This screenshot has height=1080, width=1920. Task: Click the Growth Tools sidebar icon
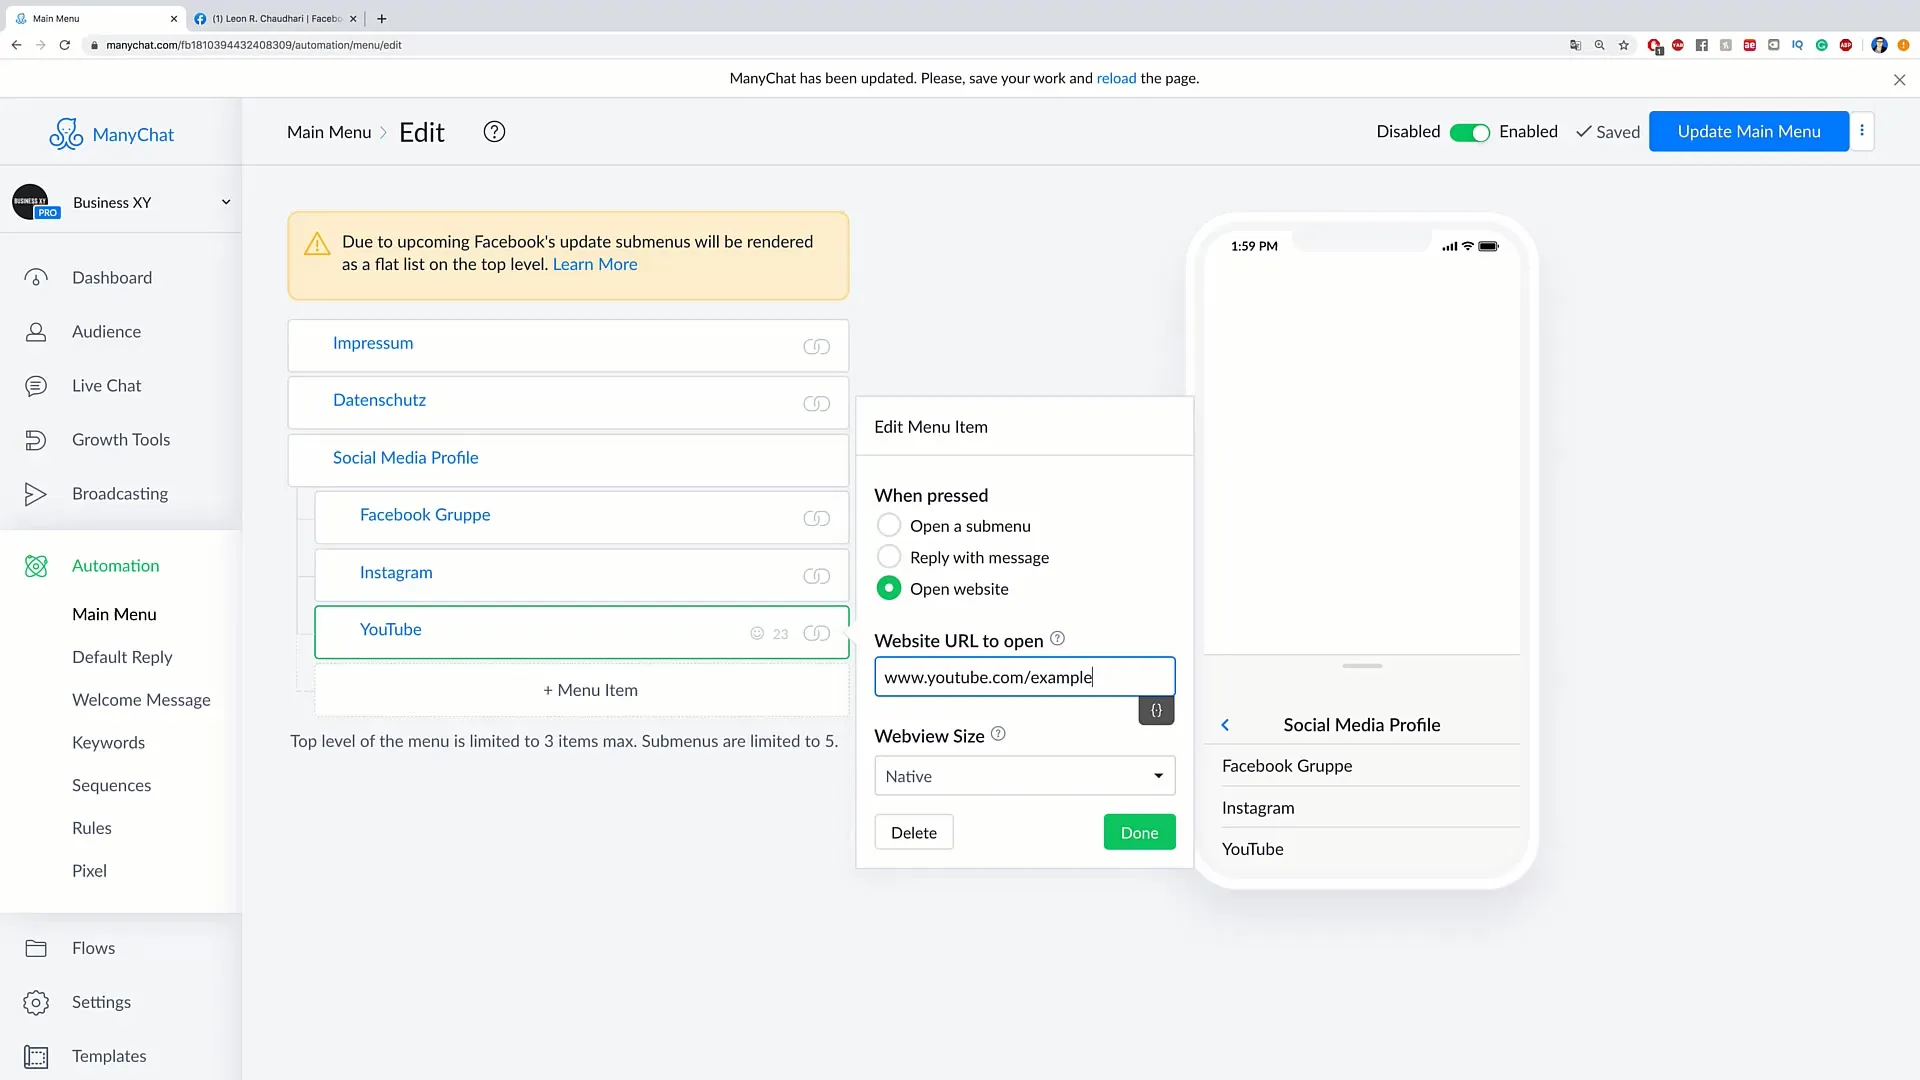click(x=36, y=439)
